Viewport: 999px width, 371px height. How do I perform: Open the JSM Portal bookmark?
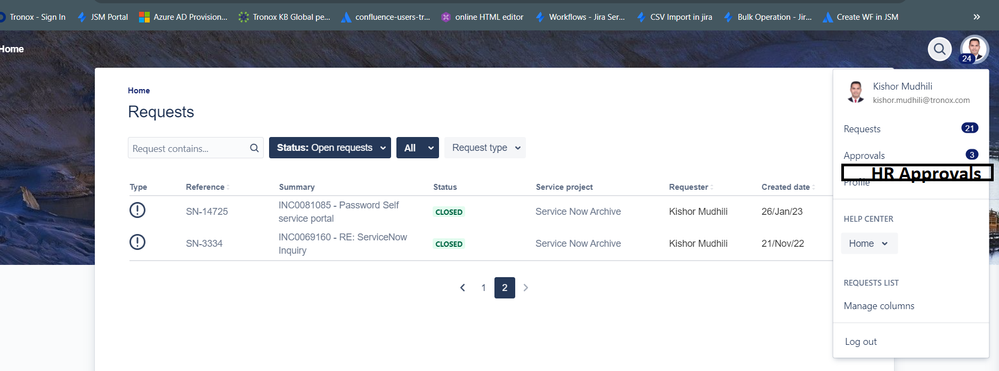102,17
